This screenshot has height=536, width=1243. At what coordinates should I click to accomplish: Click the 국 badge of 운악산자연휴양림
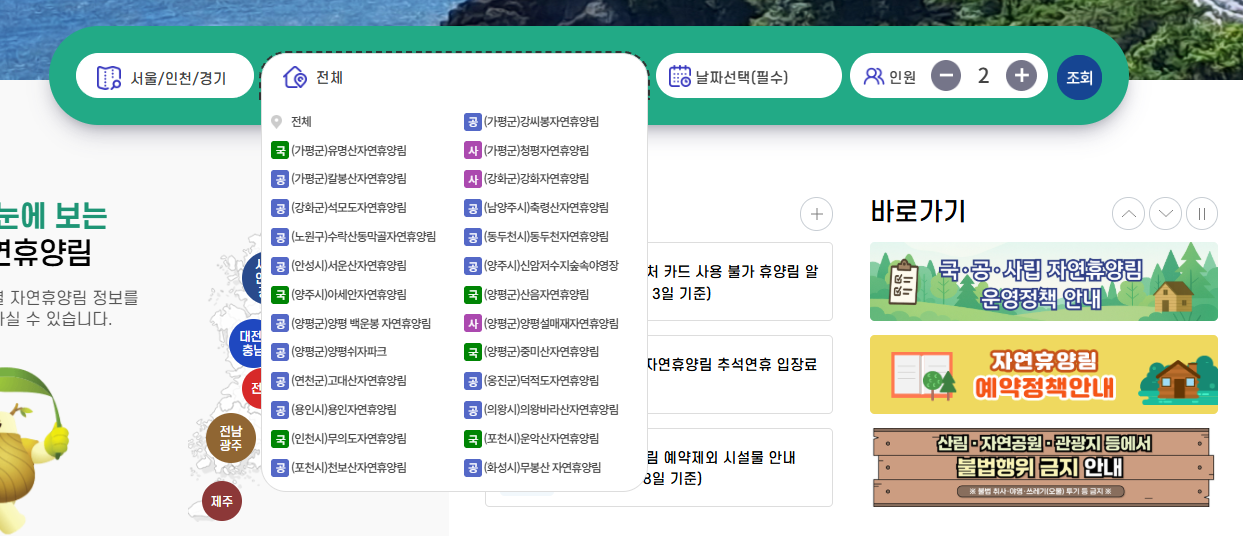(x=473, y=439)
